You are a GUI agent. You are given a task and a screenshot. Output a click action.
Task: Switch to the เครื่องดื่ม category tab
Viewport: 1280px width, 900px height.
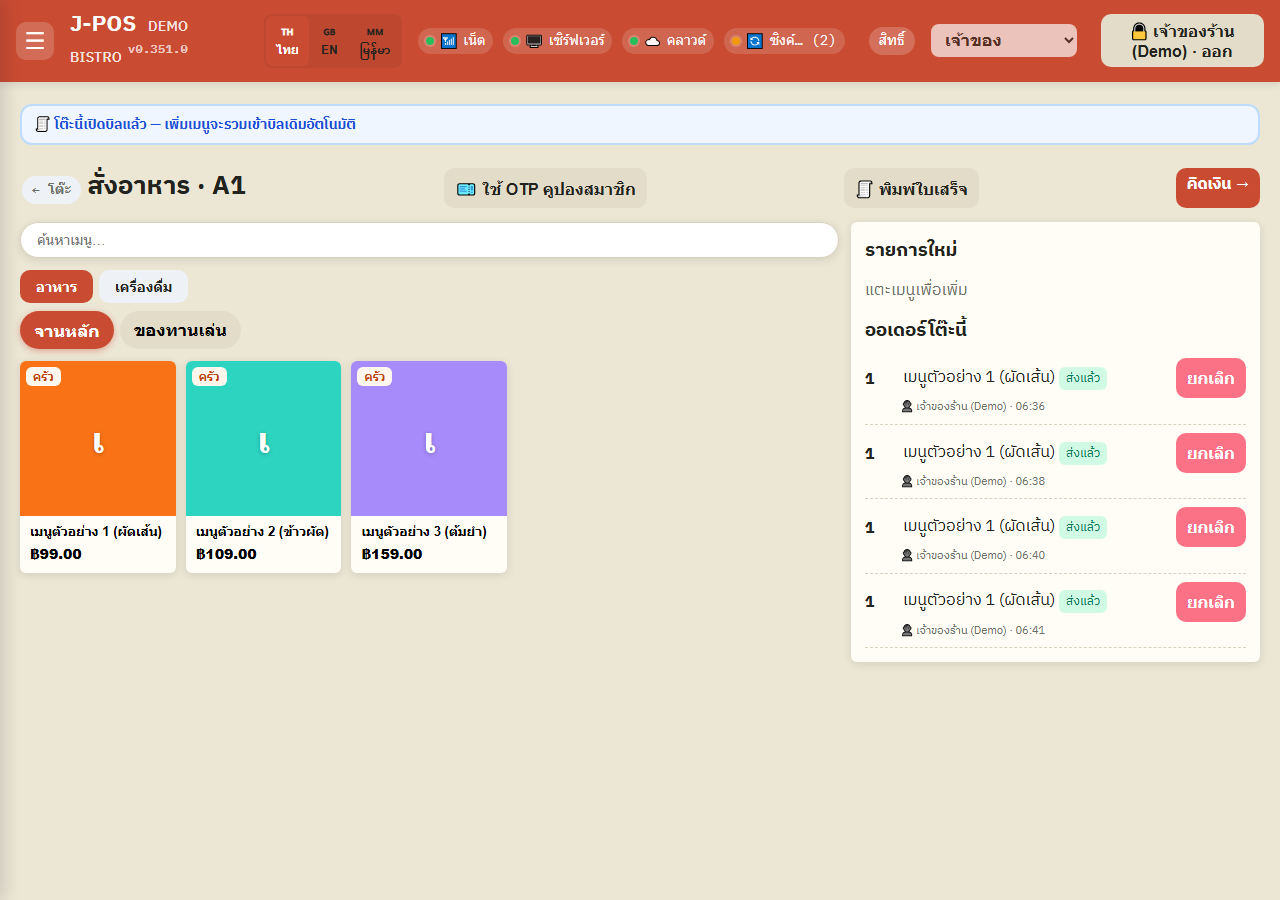pyautogui.click(x=143, y=287)
